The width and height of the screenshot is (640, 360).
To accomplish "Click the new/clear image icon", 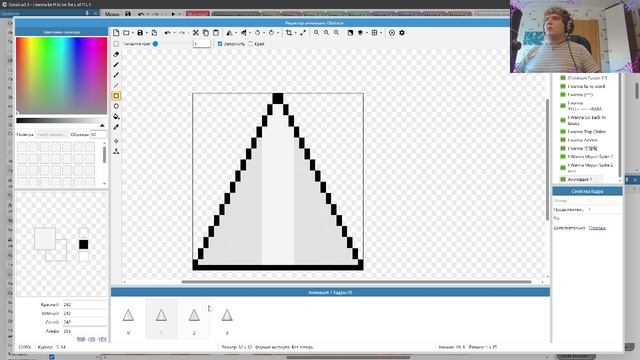I will click(116, 33).
